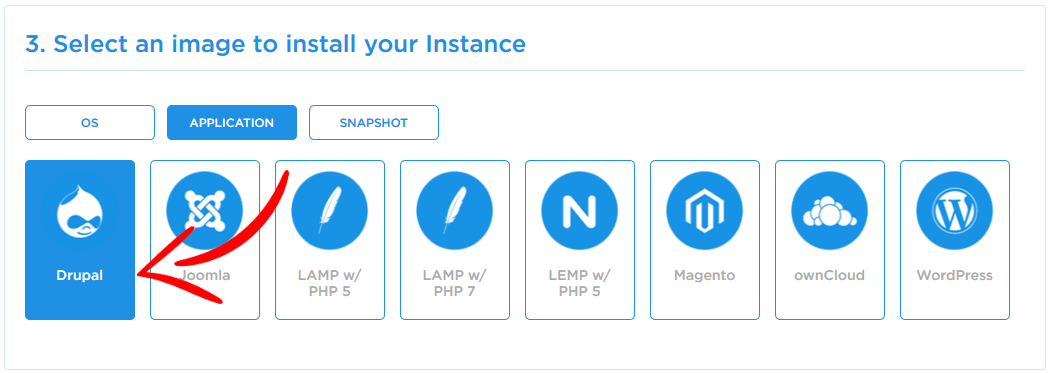
Task: Select the Drupal logo icon
Action: click(x=80, y=210)
